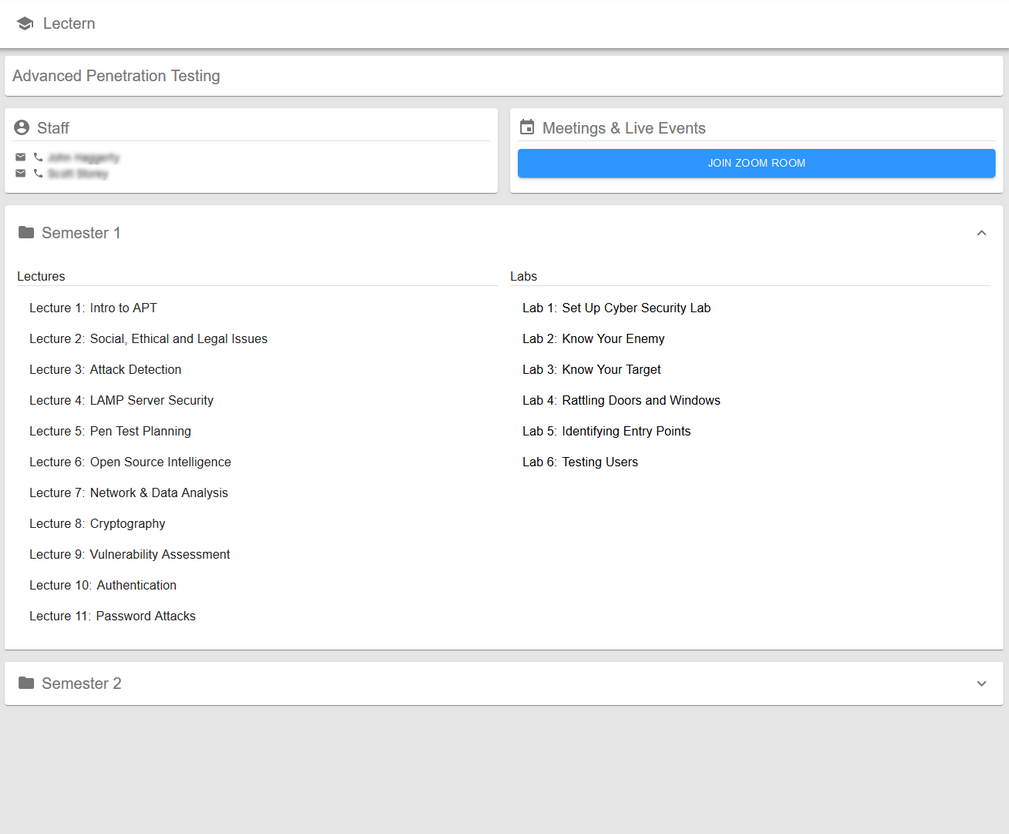Click the Lectern graduation cap logo
This screenshot has width=1009, height=834.
pyautogui.click(x=25, y=23)
